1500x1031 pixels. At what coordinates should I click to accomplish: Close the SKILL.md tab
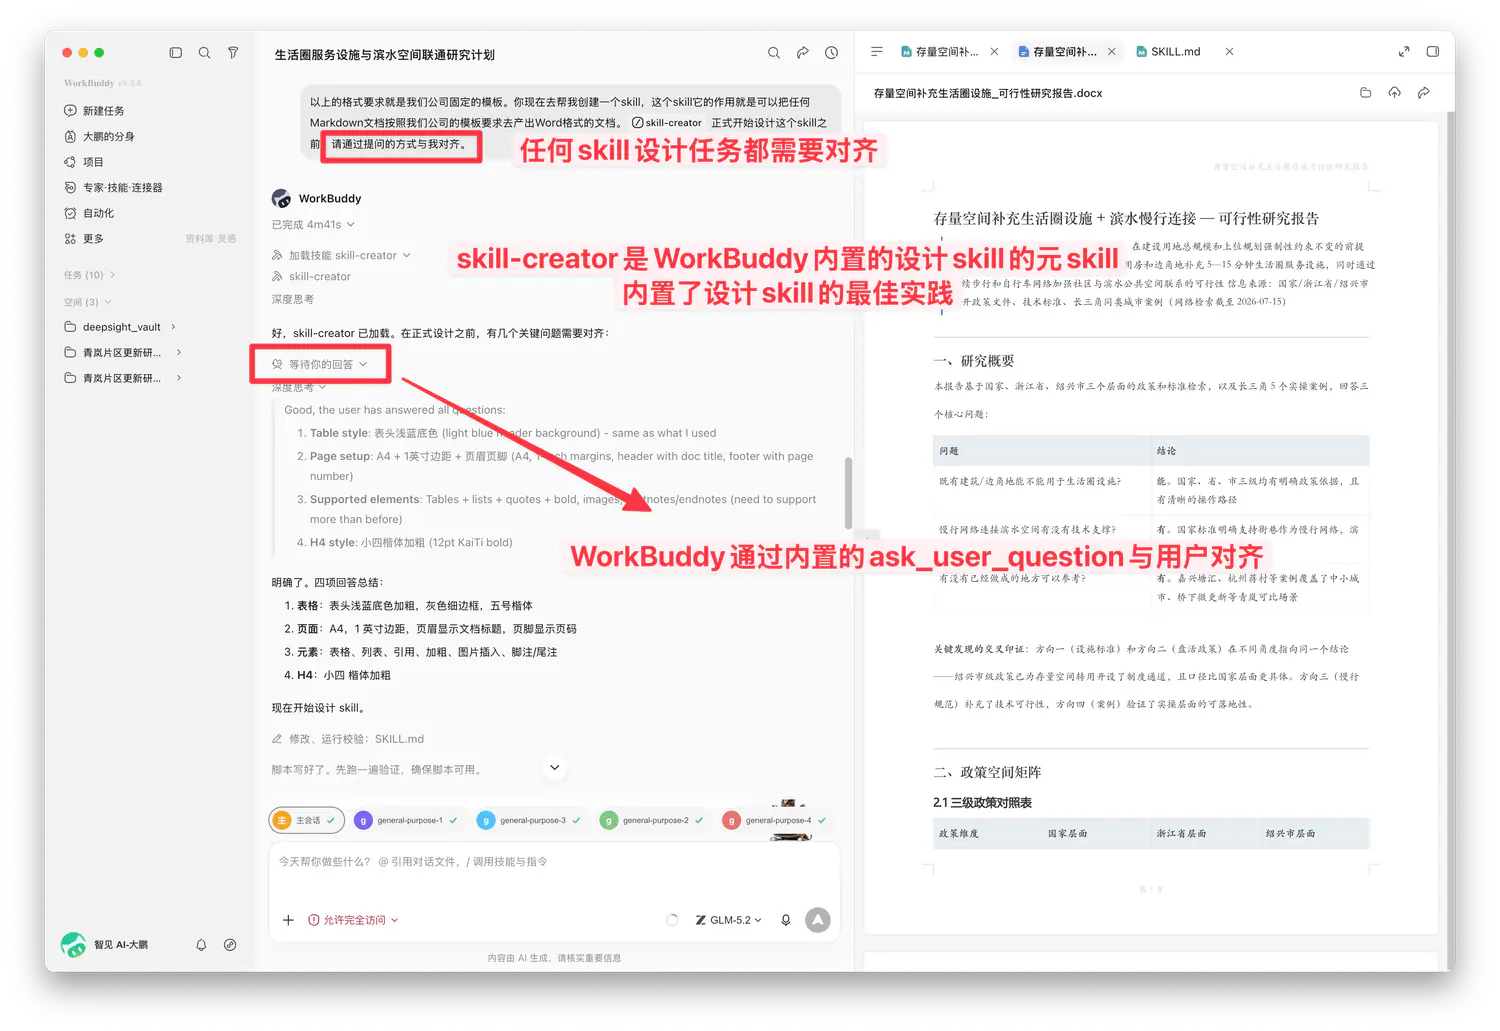pyautogui.click(x=1229, y=52)
